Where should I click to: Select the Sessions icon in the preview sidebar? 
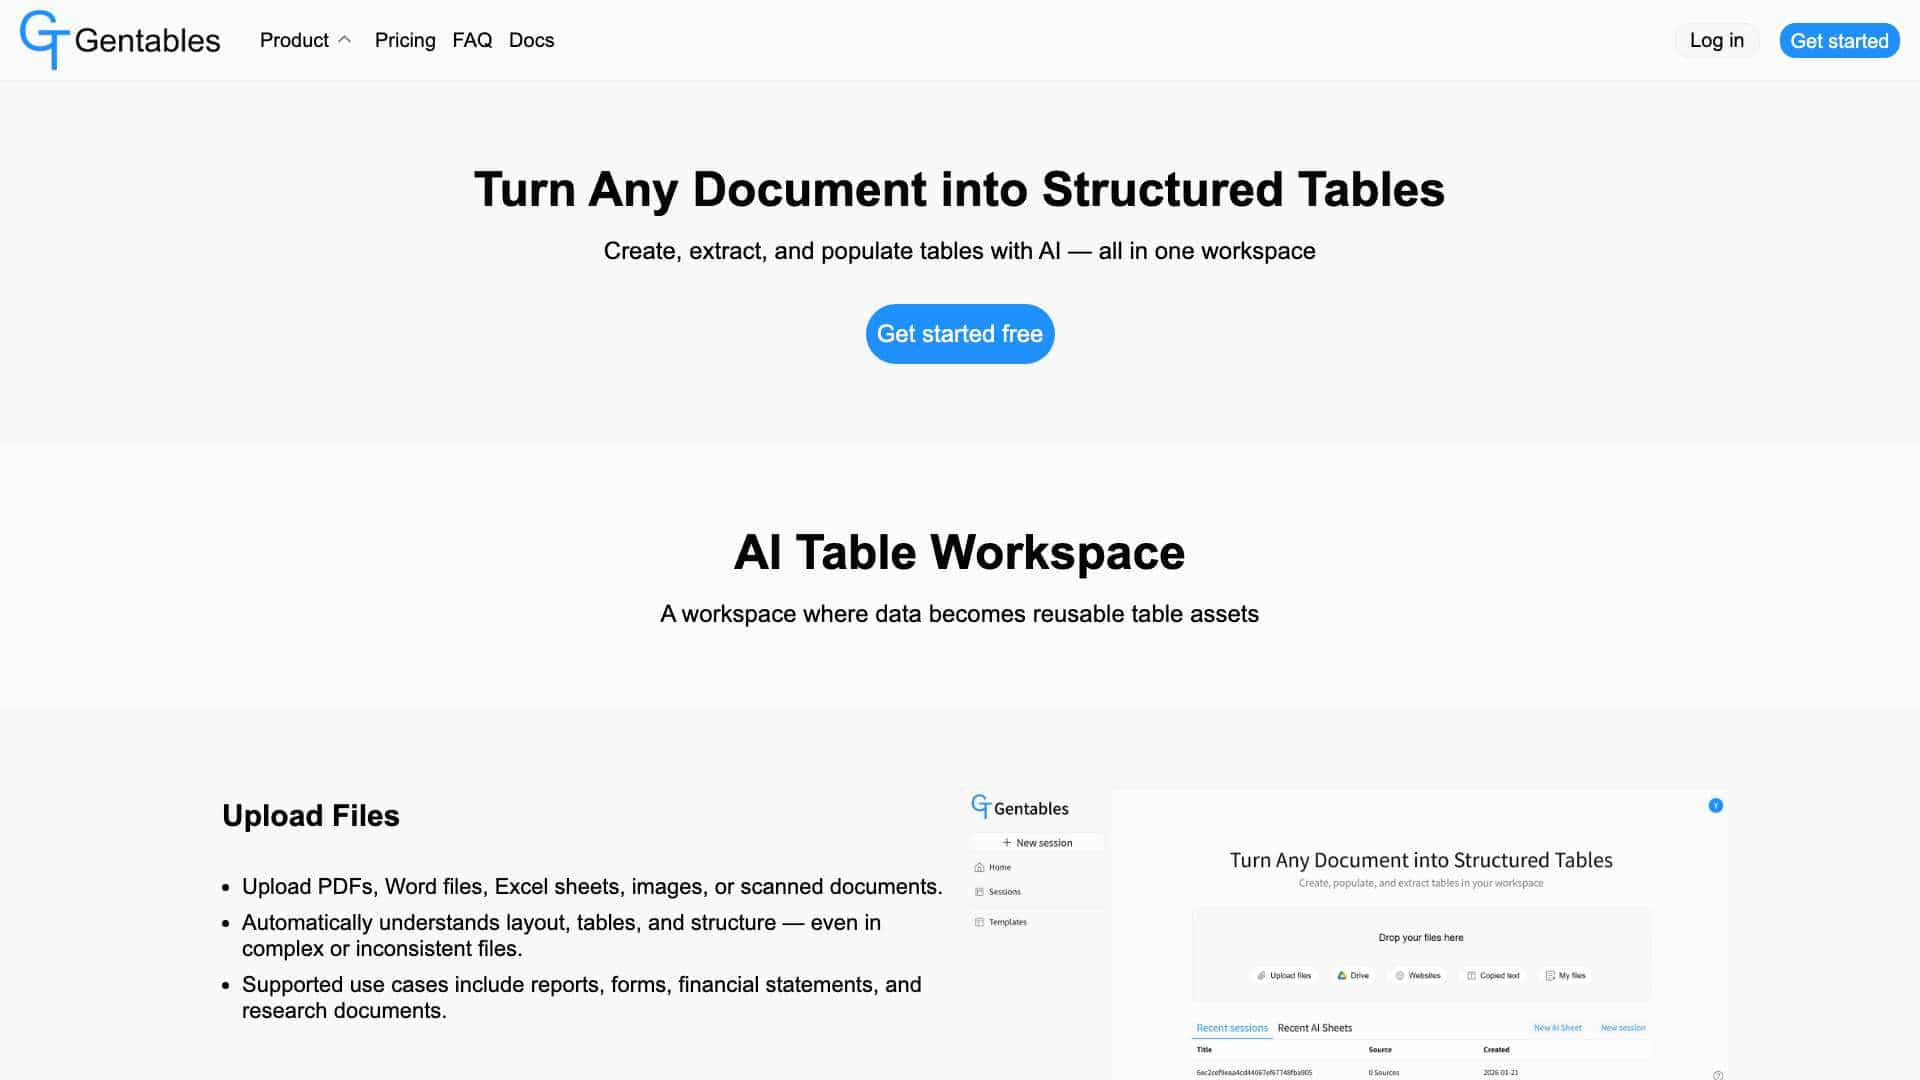click(979, 892)
